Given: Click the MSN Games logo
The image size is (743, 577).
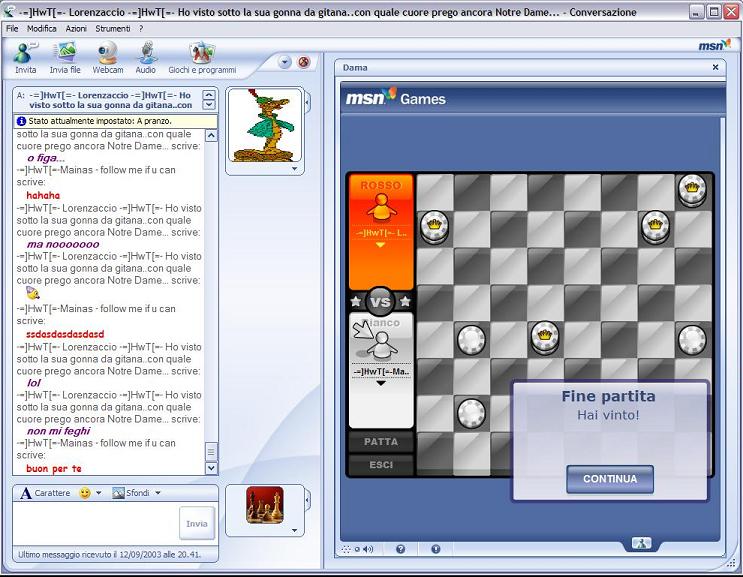Looking at the screenshot, I should coord(396,98).
